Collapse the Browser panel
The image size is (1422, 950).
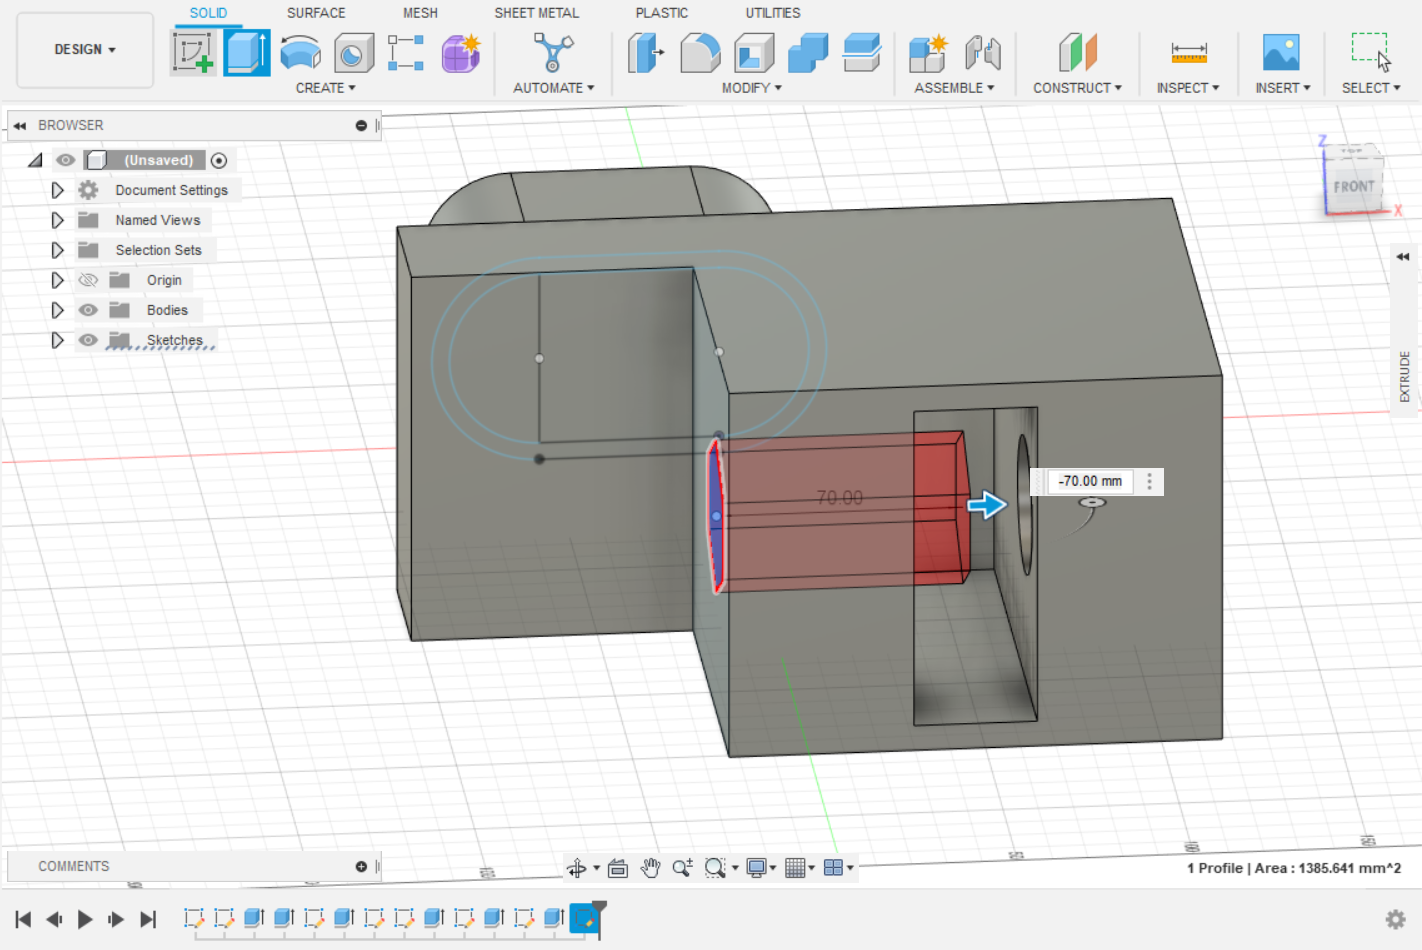point(20,125)
